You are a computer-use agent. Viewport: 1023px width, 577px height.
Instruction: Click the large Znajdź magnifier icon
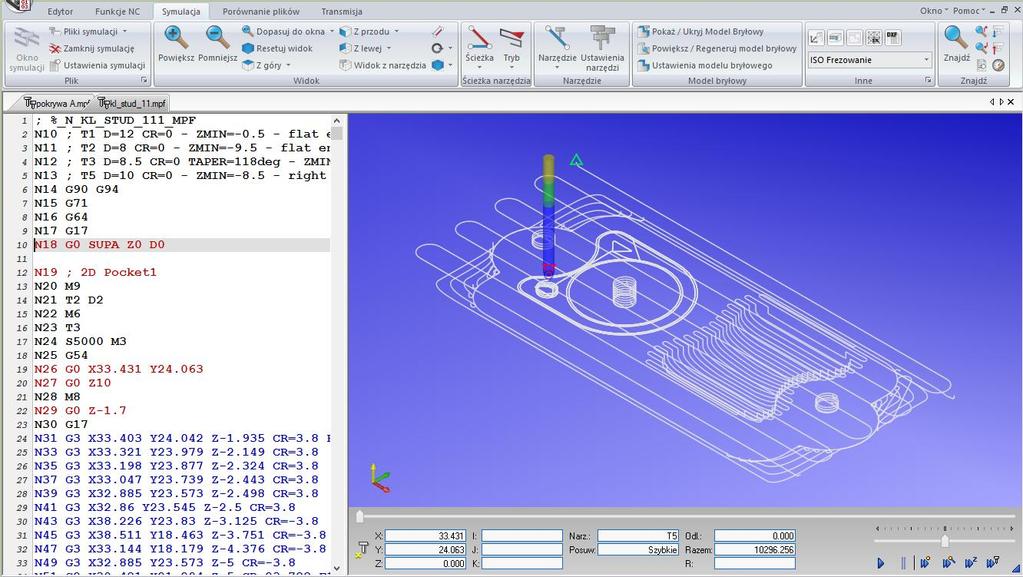tap(956, 38)
